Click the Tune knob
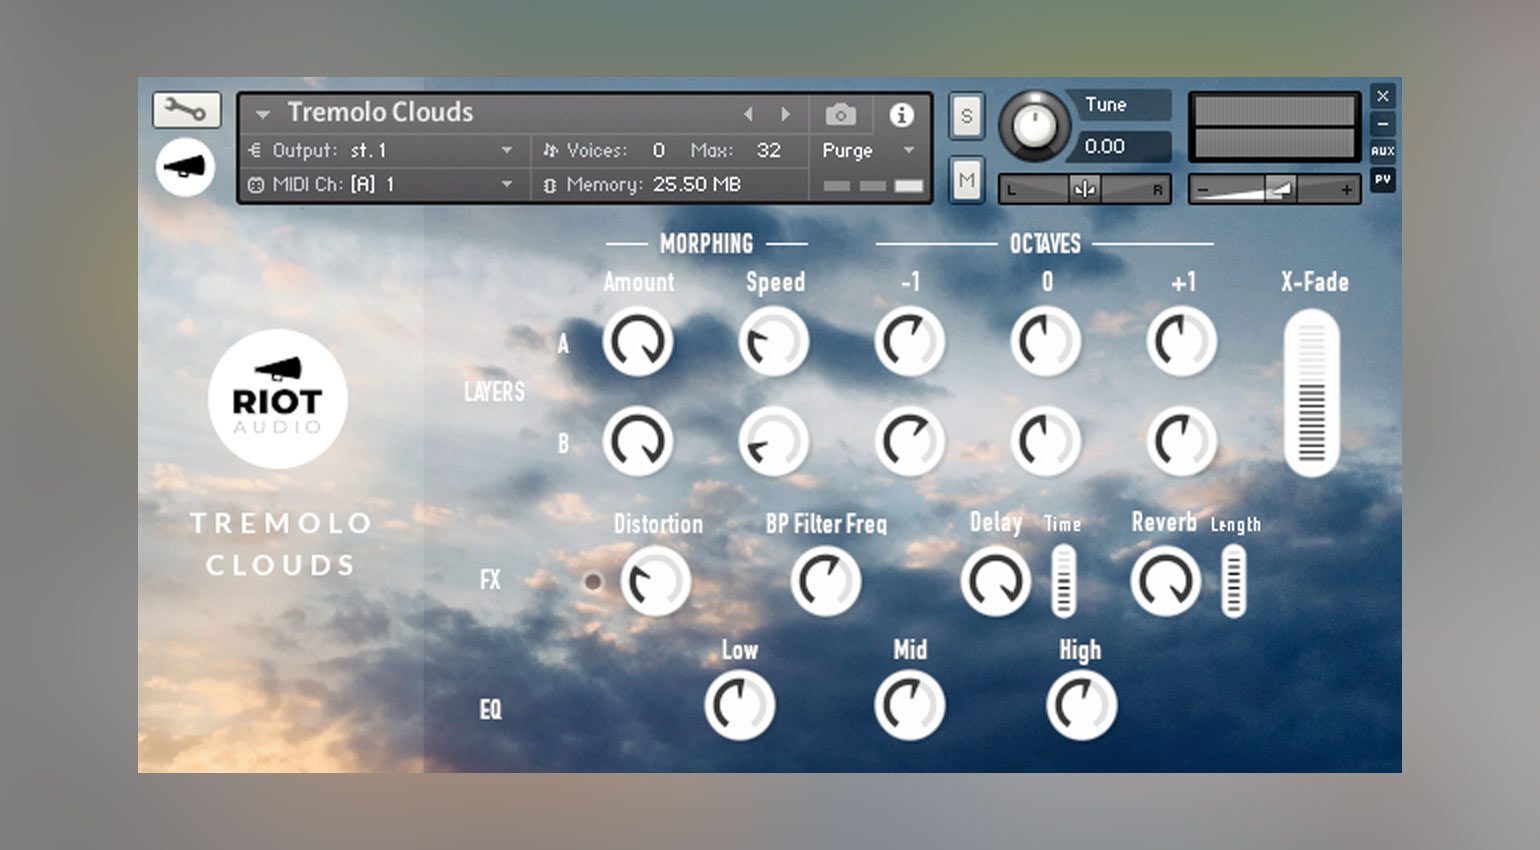The width and height of the screenshot is (1540, 850). (x=1035, y=125)
